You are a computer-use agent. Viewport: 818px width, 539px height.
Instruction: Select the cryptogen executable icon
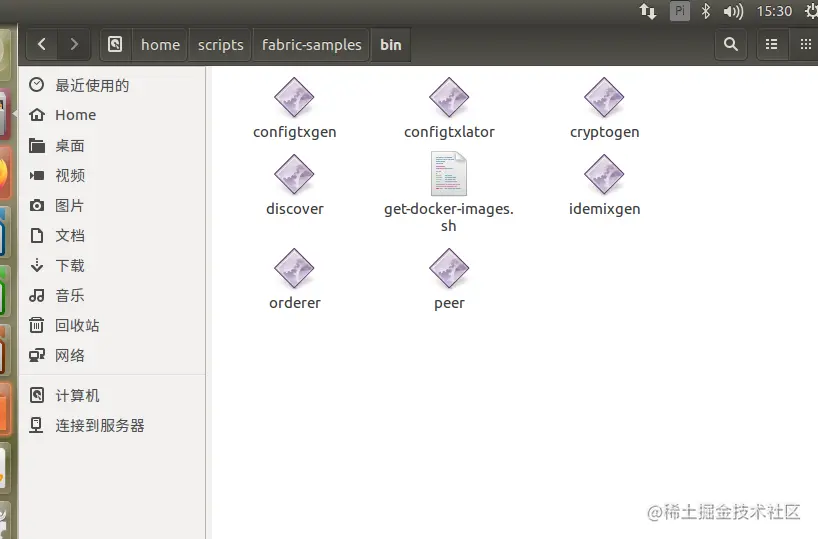[x=604, y=97]
